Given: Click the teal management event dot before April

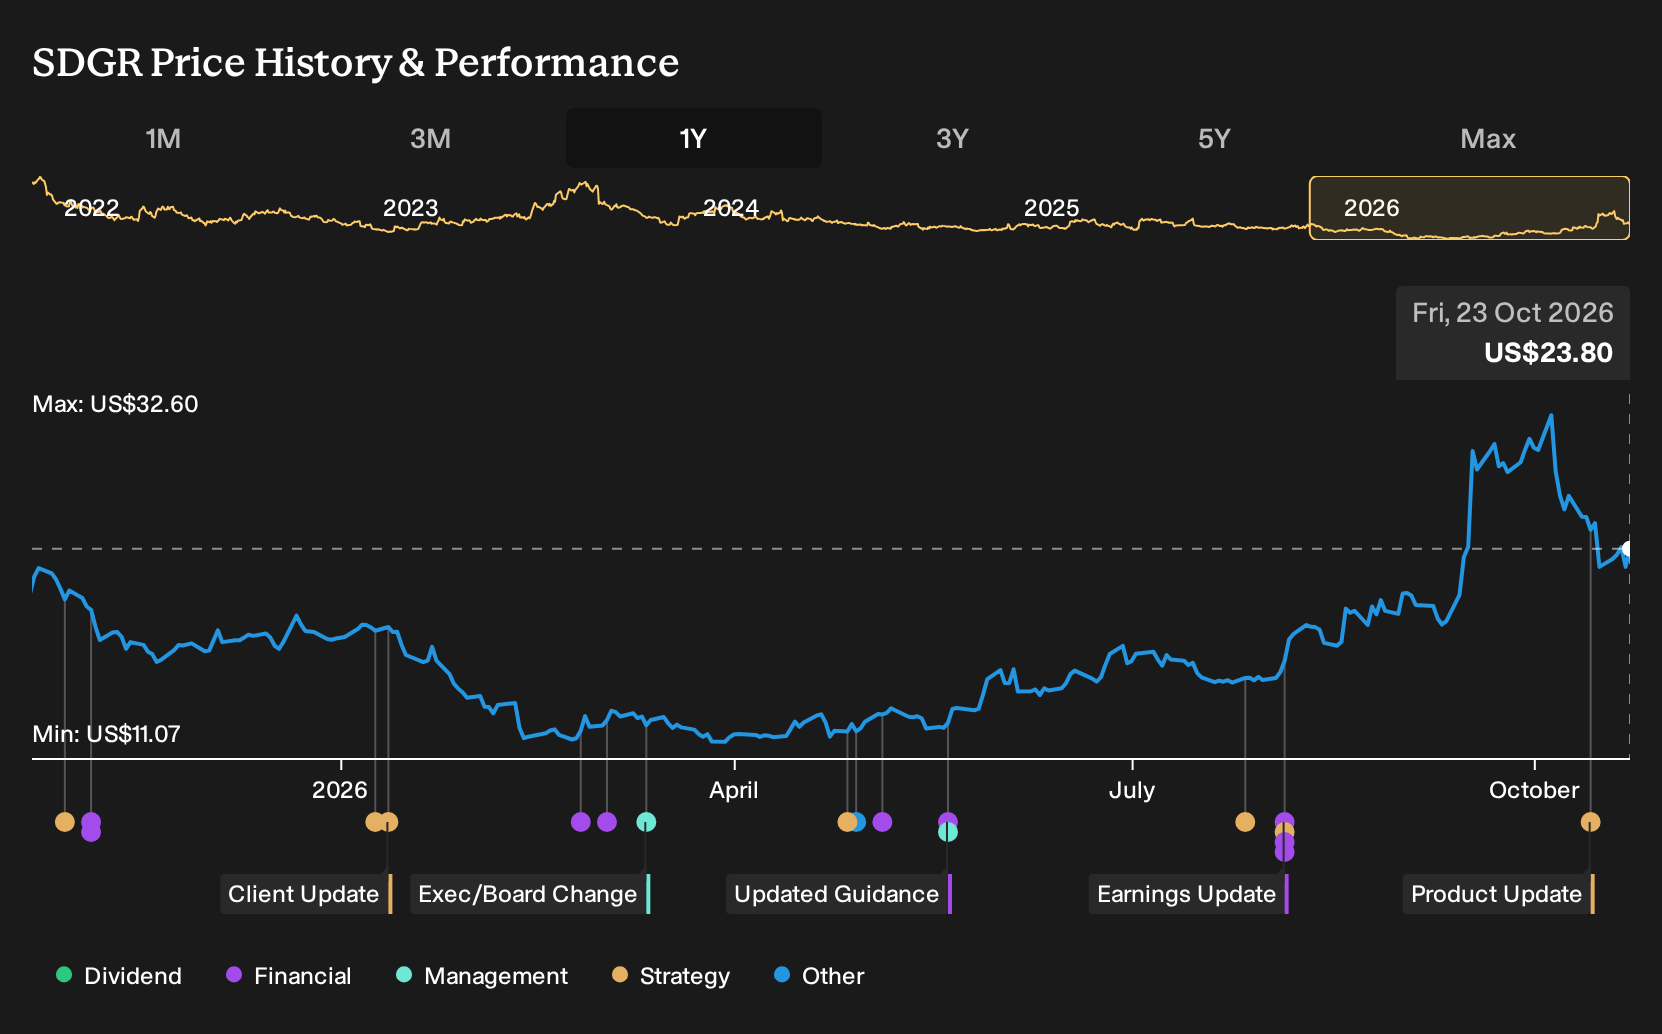Looking at the screenshot, I should [x=646, y=822].
